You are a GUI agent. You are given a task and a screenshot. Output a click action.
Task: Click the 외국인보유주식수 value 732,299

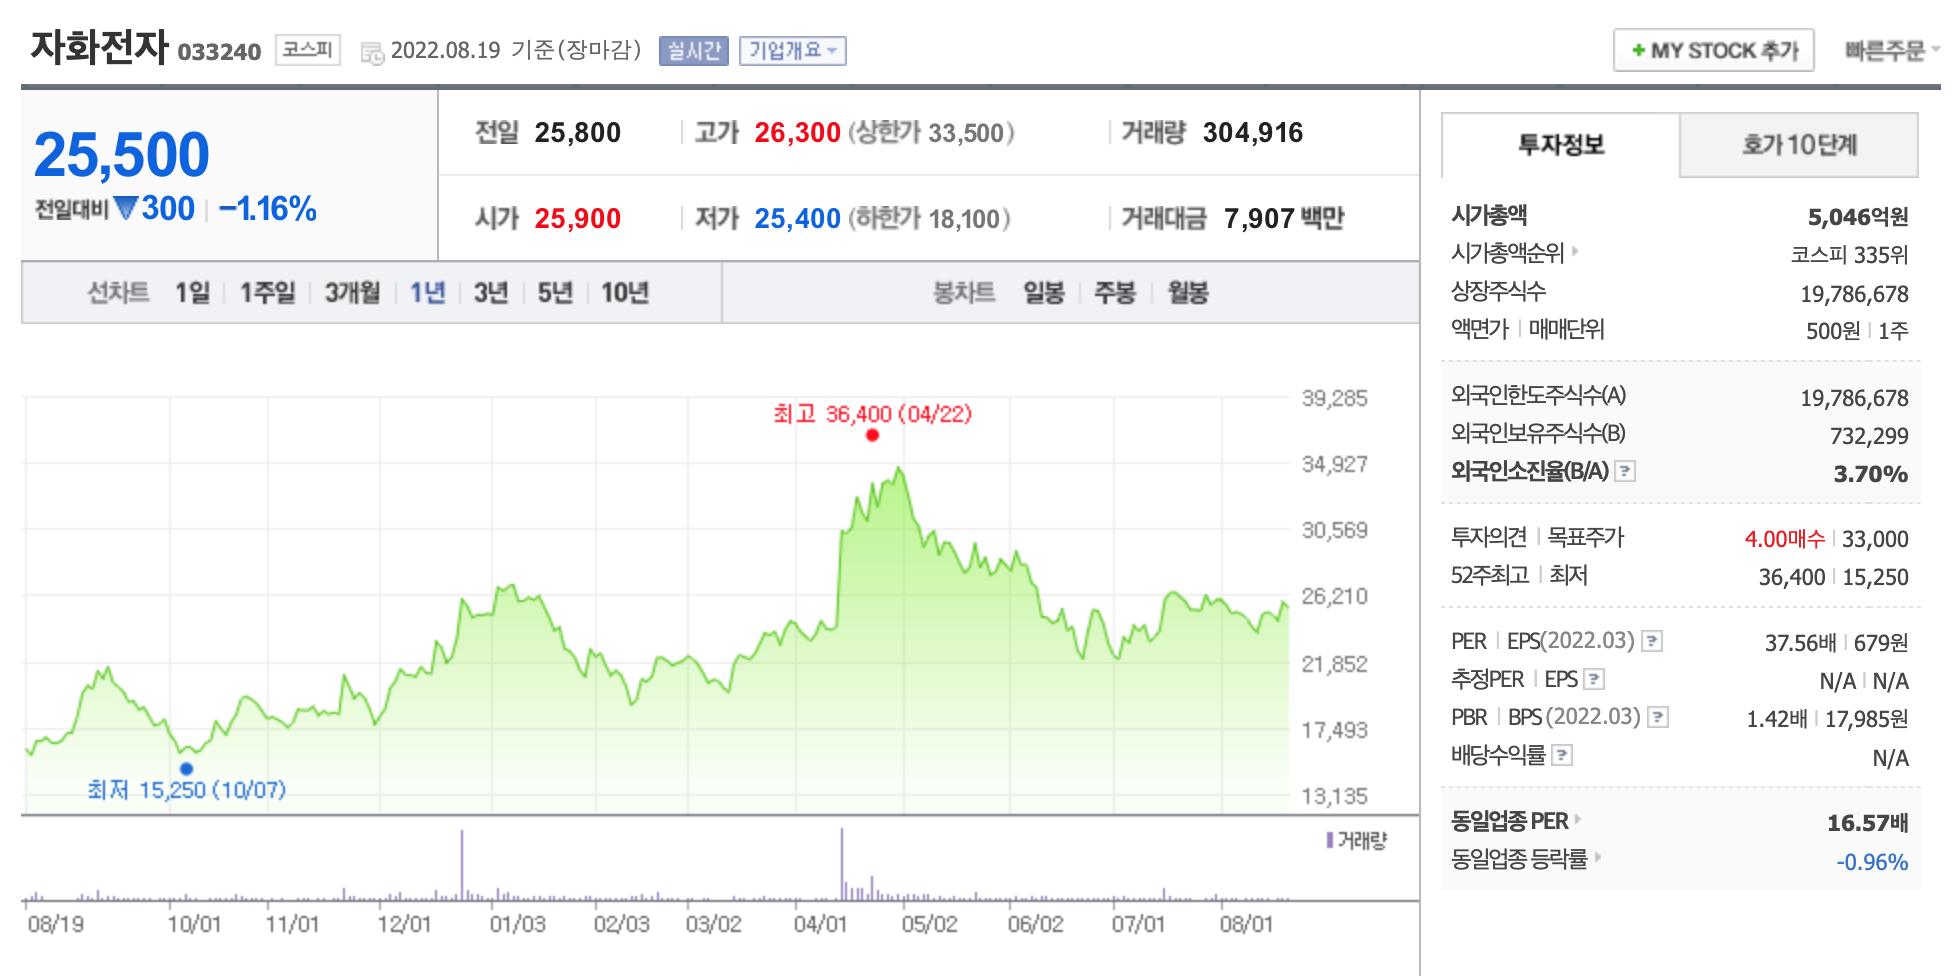1869,436
